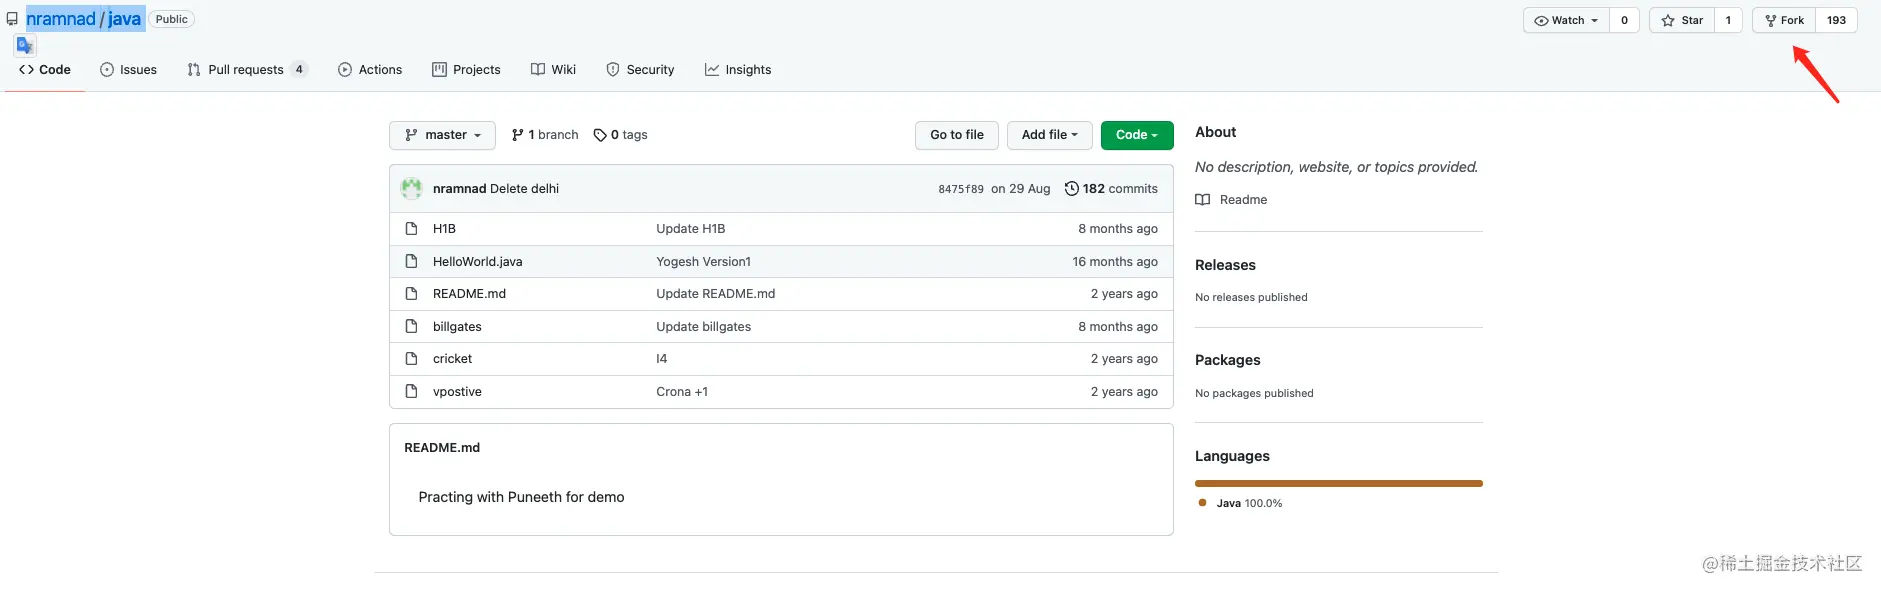Open the vpostive file

click(457, 392)
